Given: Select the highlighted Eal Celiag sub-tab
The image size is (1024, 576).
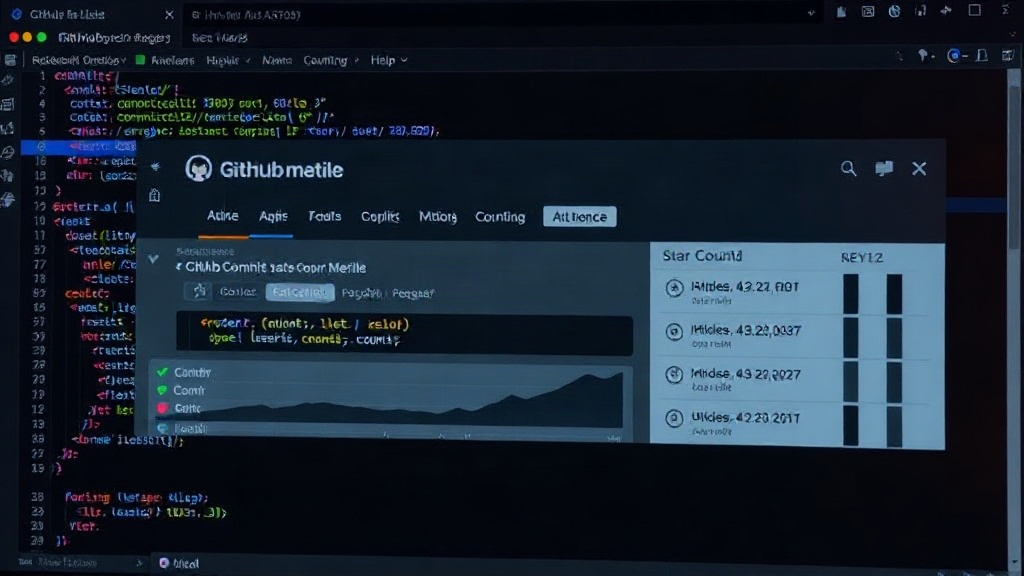Looking at the screenshot, I should click(300, 292).
